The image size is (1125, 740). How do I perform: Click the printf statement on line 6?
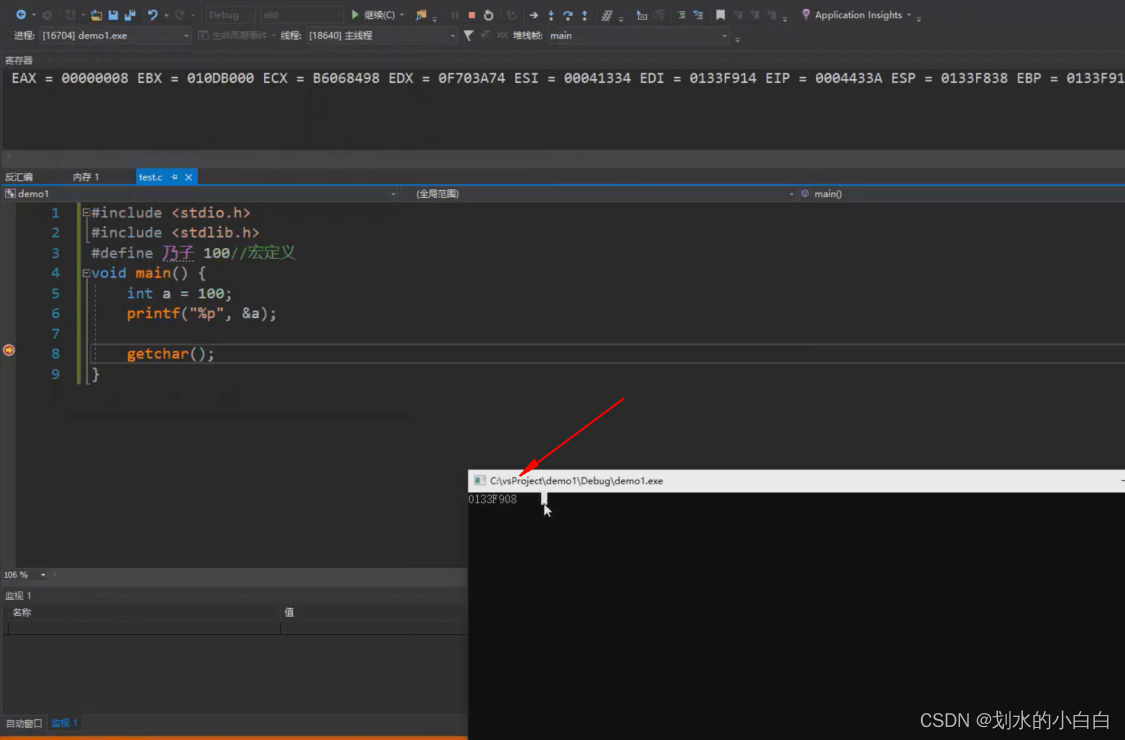[x=202, y=314]
